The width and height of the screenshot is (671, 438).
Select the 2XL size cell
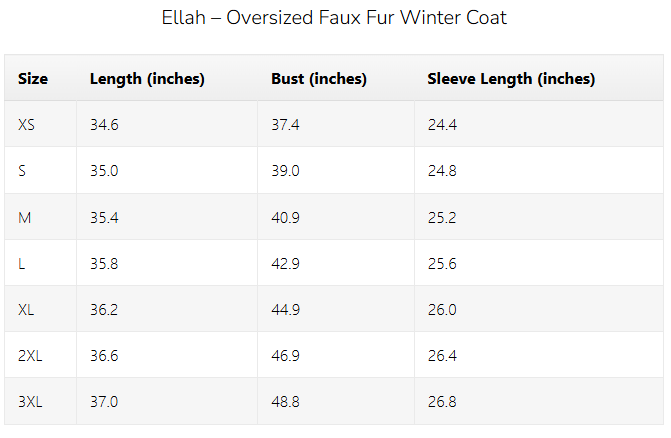tap(31, 355)
